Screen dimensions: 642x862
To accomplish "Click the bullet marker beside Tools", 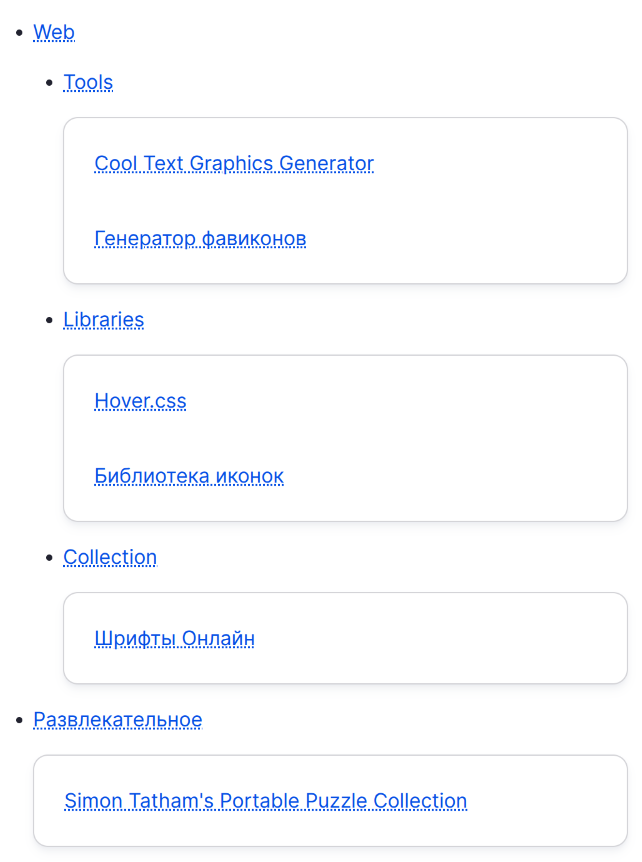I will click(50, 83).
